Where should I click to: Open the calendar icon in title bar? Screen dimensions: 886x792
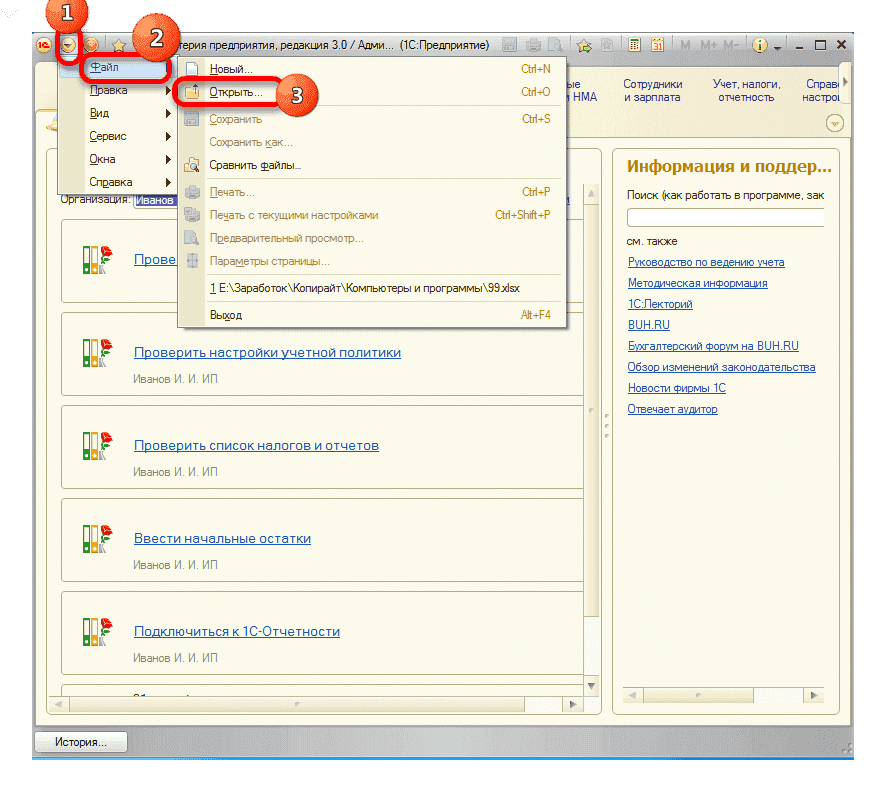click(x=657, y=45)
